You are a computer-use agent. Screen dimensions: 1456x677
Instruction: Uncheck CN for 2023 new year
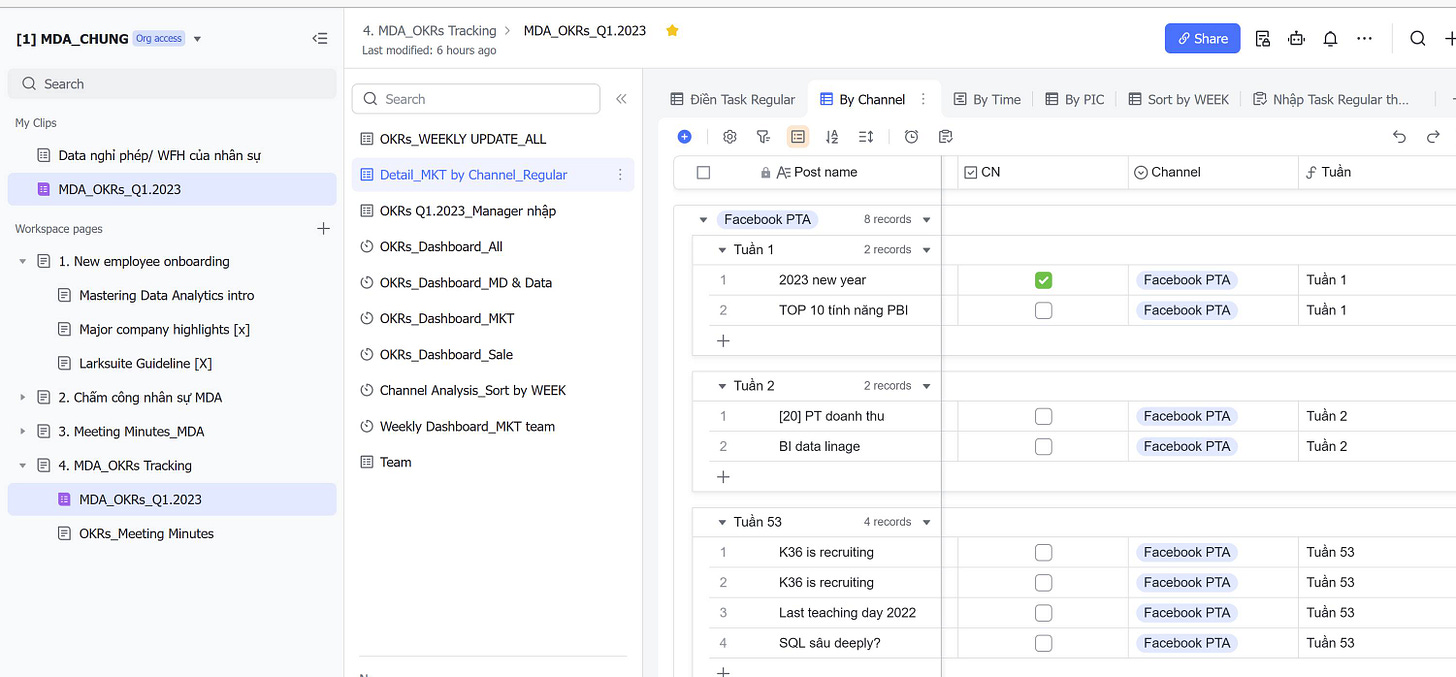(x=1043, y=280)
